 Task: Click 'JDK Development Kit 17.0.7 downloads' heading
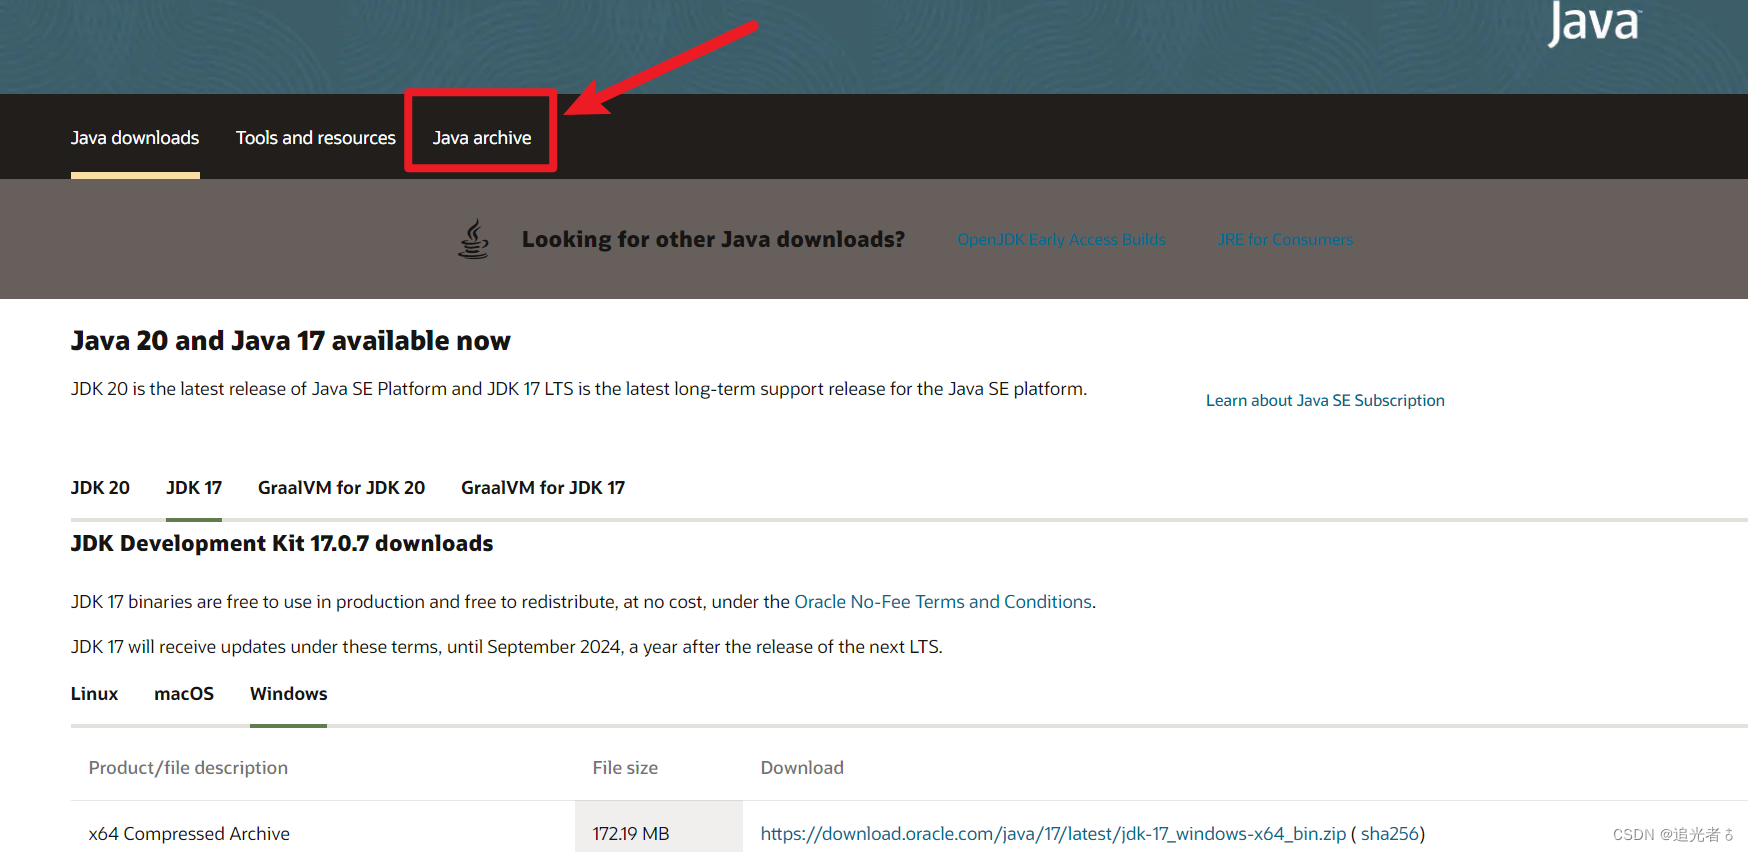pos(282,544)
